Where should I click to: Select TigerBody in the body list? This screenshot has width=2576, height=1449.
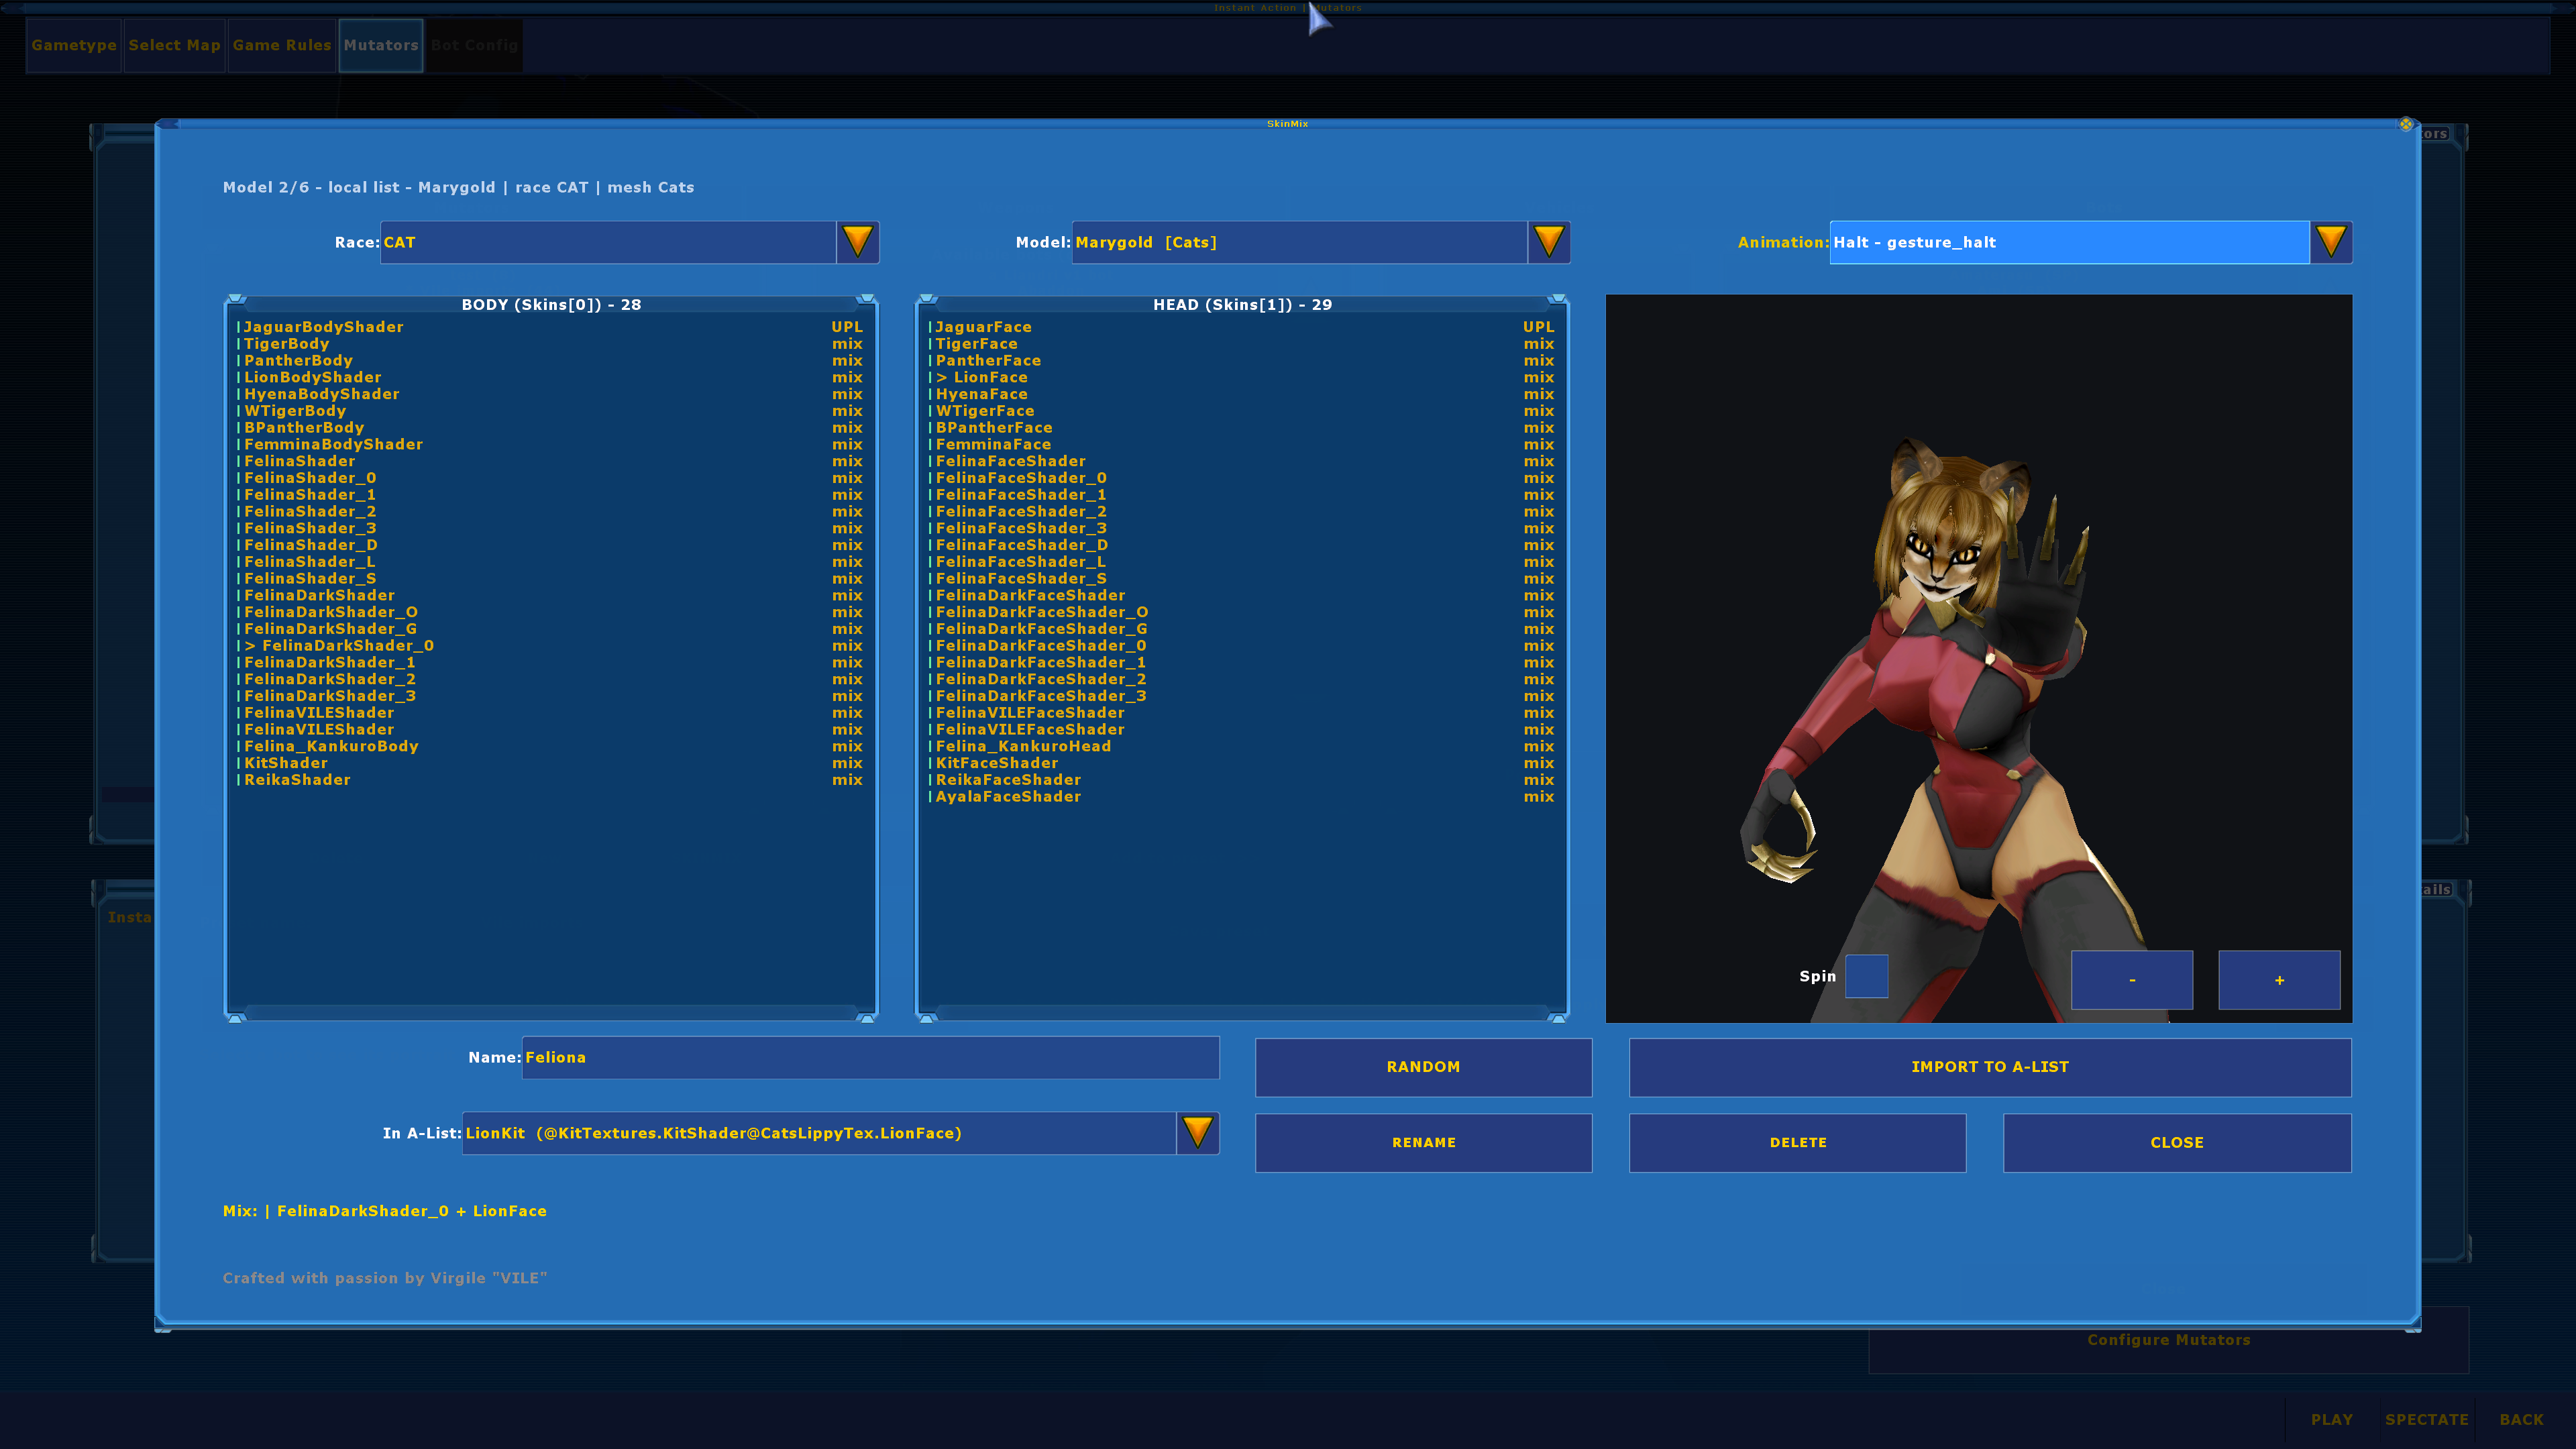[x=550, y=344]
